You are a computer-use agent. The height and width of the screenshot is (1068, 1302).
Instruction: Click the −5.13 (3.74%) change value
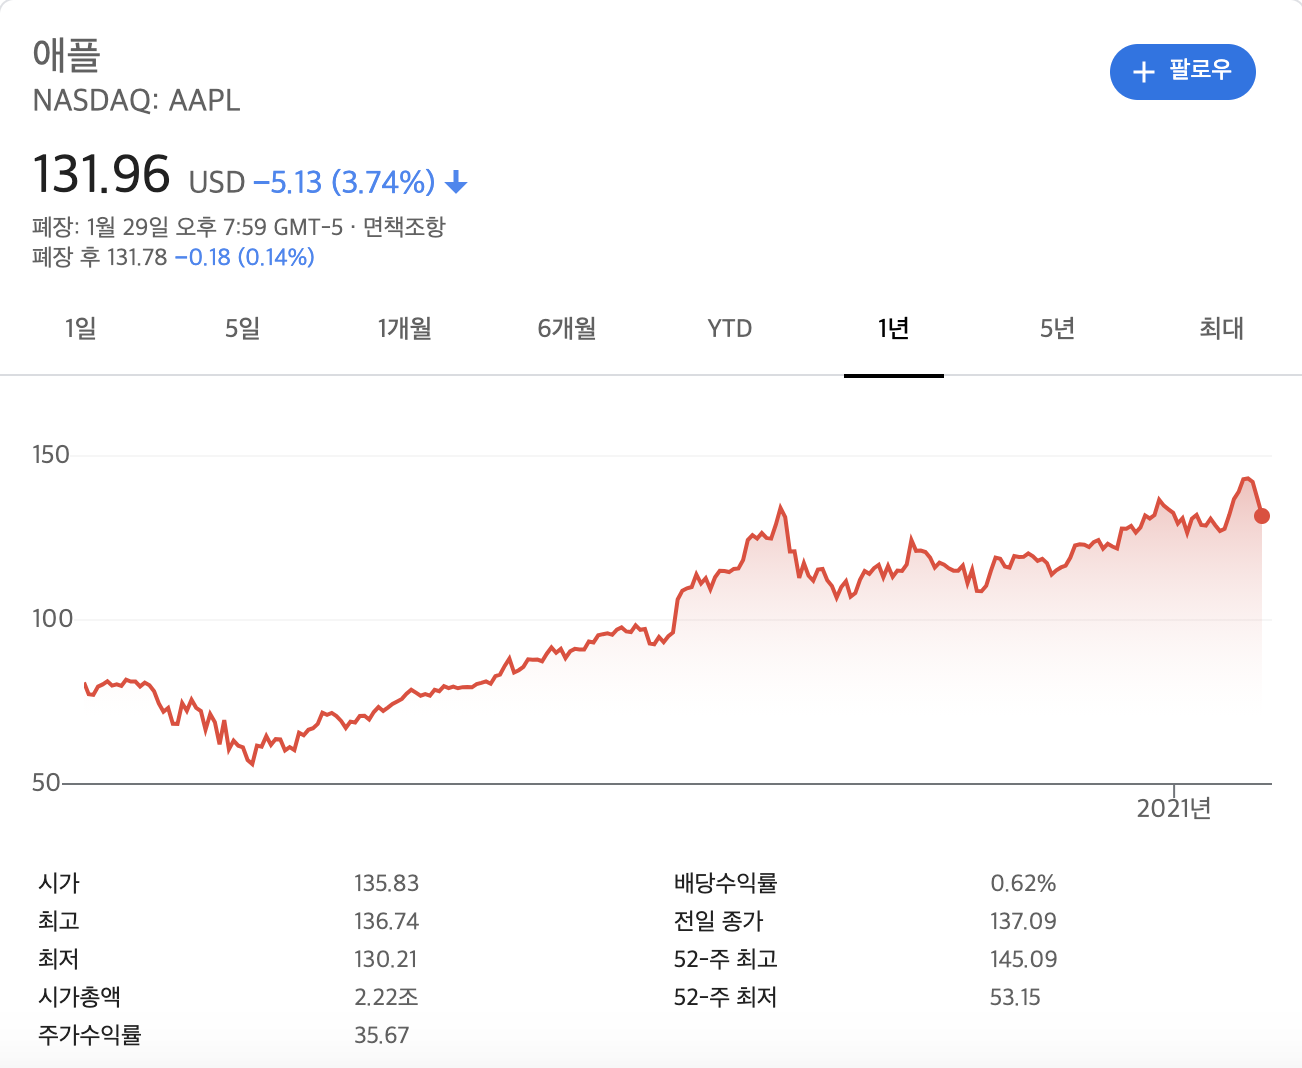(344, 182)
